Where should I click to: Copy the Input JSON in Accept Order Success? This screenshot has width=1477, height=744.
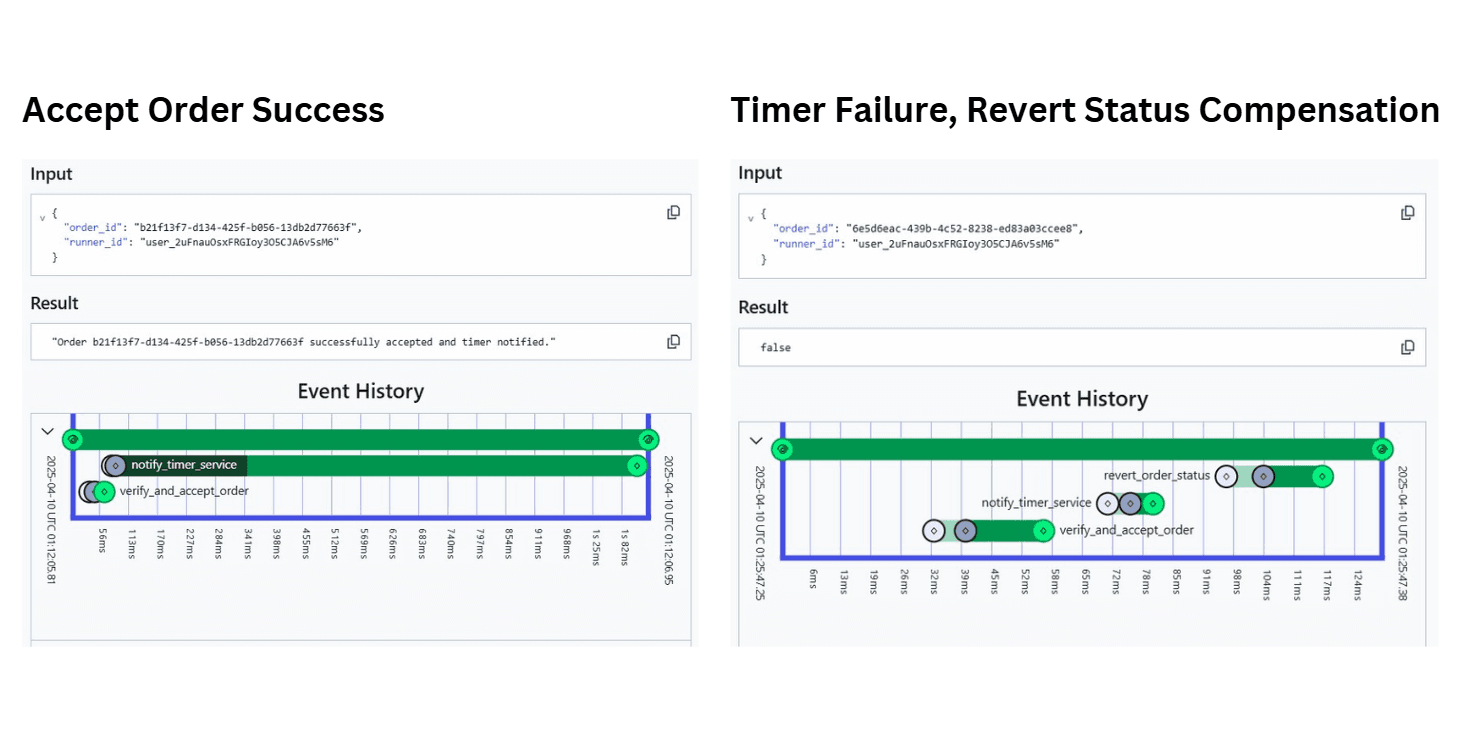(x=674, y=212)
